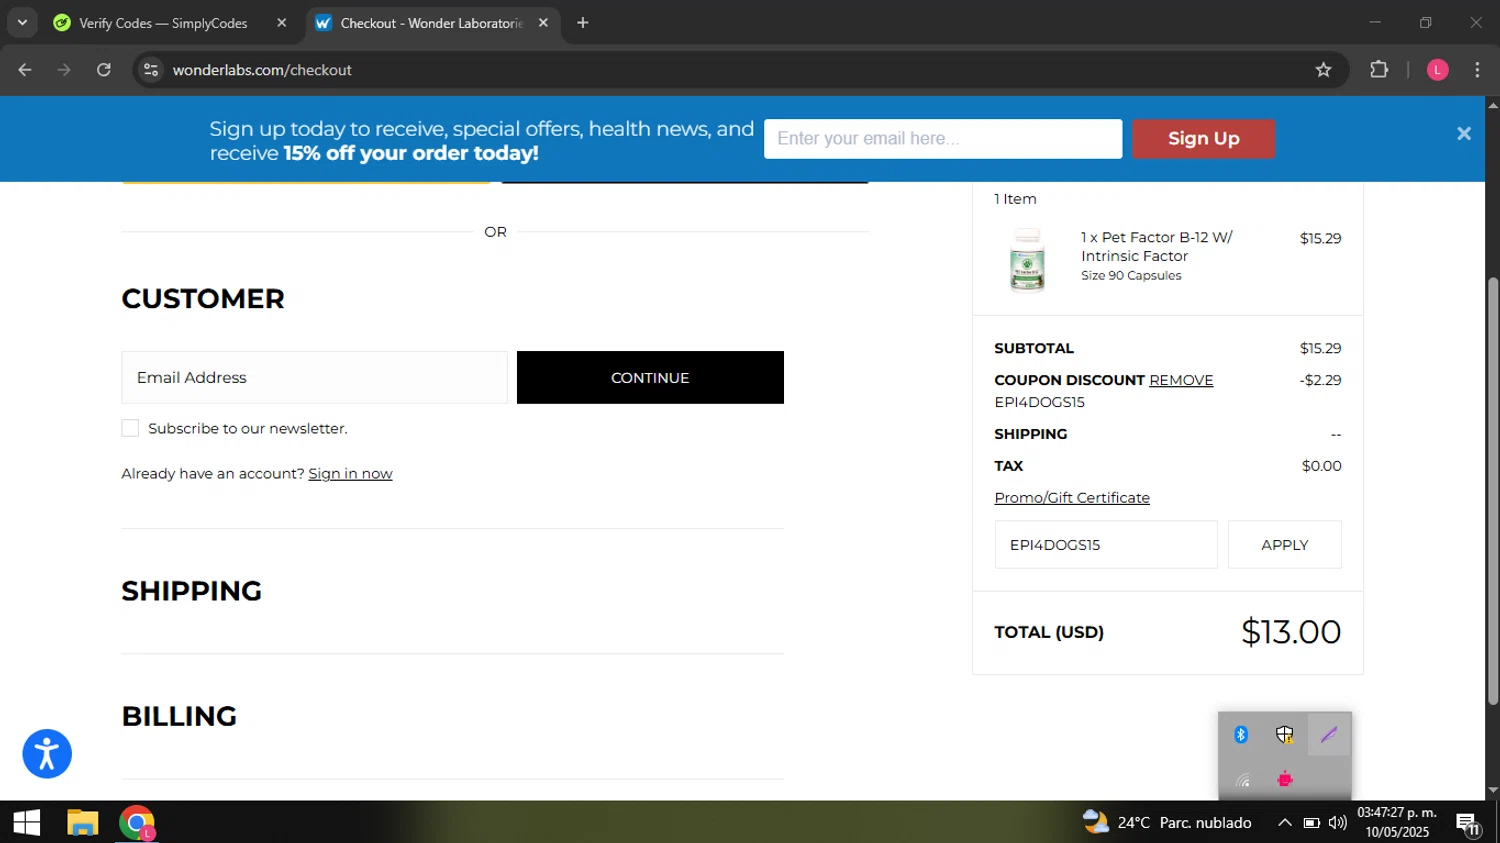The image size is (1500, 843).
Task: Open Windows Security shield tray icon
Action: pyautogui.click(x=1285, y=735)
